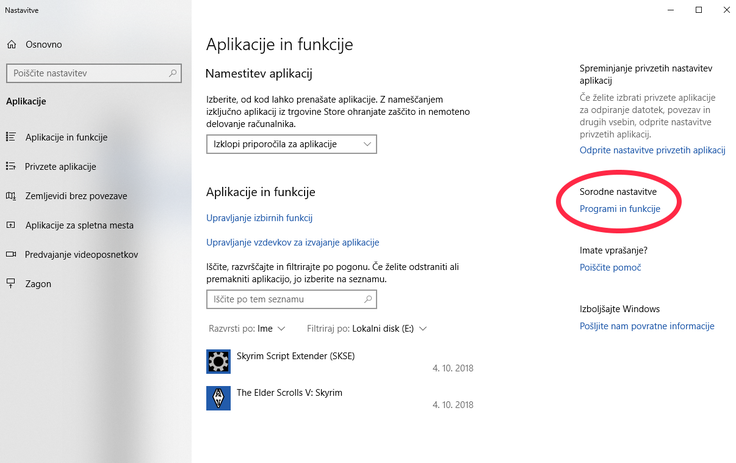
Task: Select Zagon in the sidebar menu
Action: coord(38,284)
